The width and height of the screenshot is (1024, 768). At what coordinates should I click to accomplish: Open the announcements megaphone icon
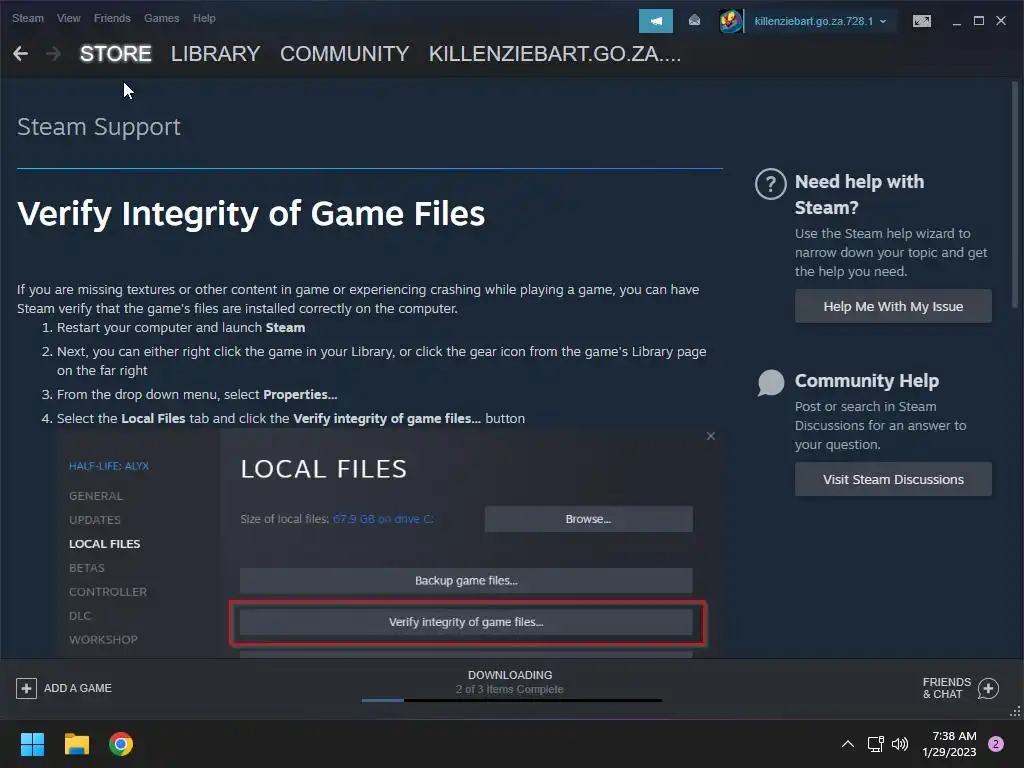click(x=656, y=21)
